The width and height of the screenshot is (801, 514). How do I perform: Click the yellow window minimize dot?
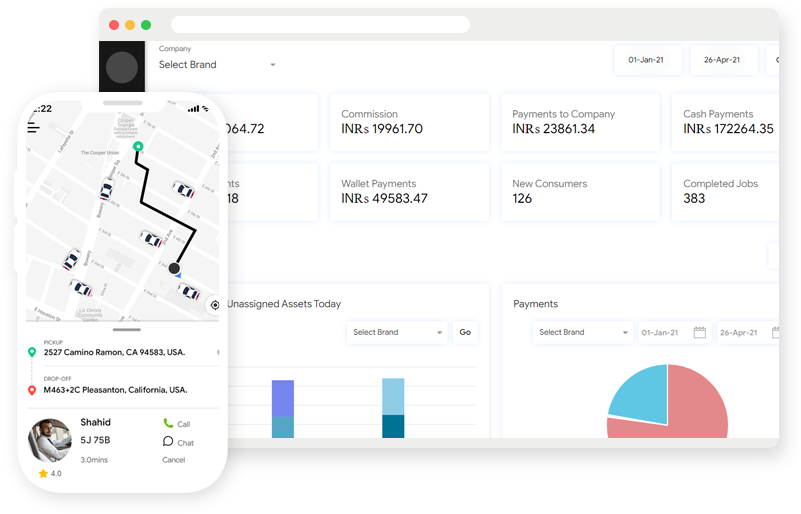tap(130, 25)
